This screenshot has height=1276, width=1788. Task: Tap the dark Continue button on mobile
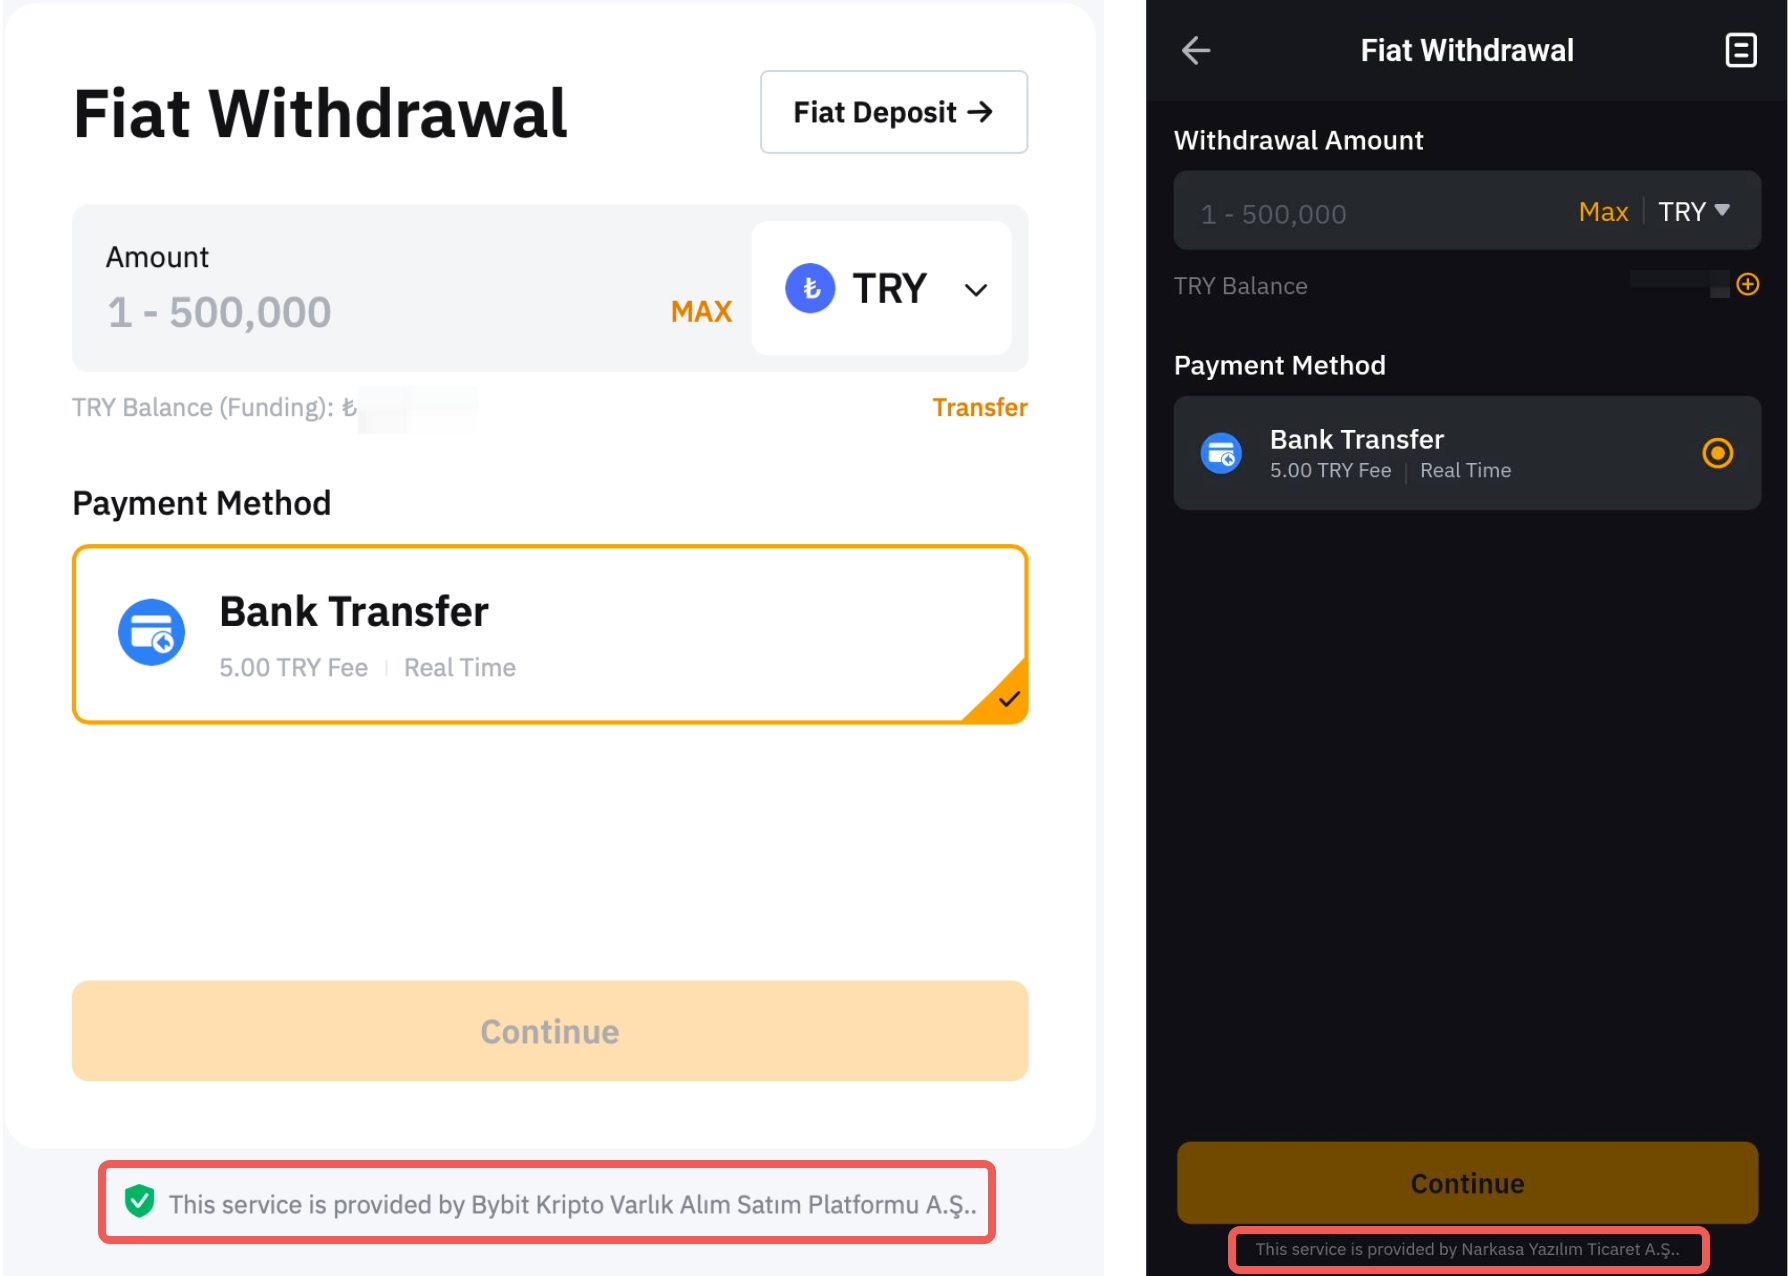[1467, 1183]
